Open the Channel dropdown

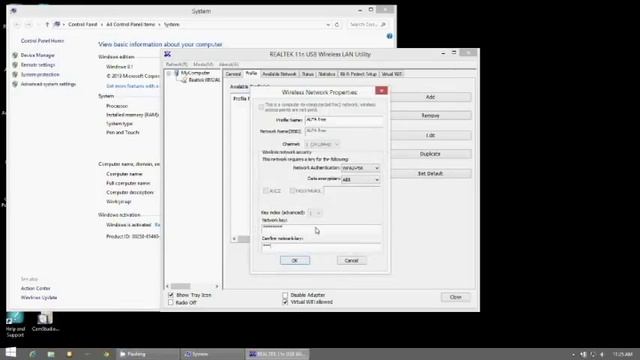[322, 144]
